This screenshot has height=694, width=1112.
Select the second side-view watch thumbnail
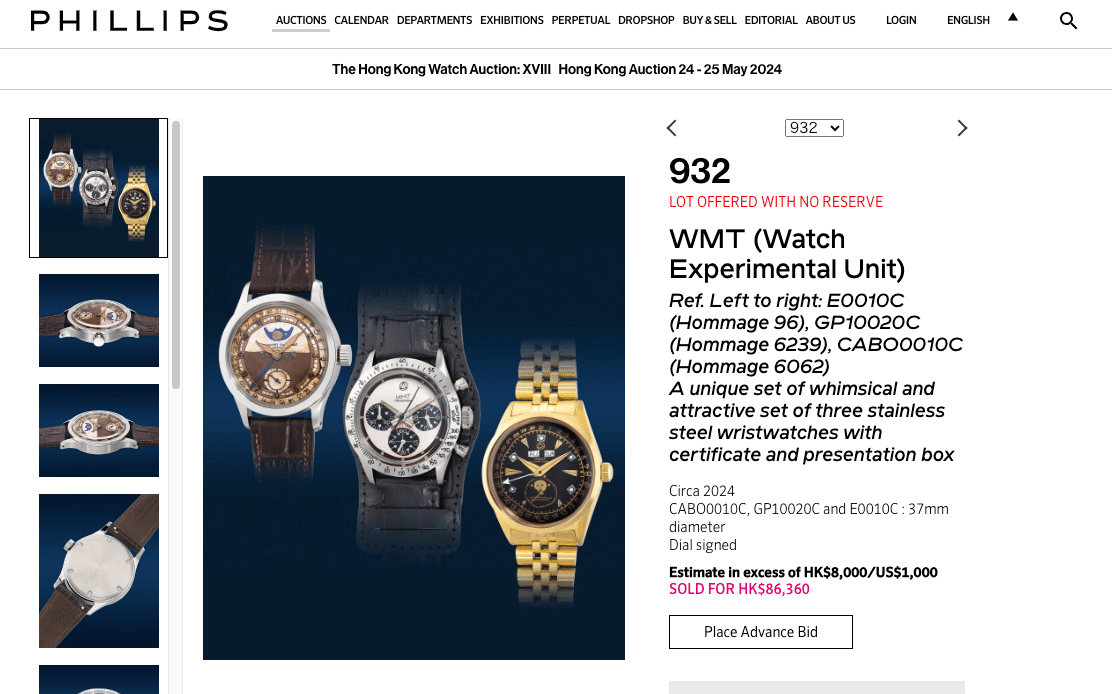coord(99,430)
